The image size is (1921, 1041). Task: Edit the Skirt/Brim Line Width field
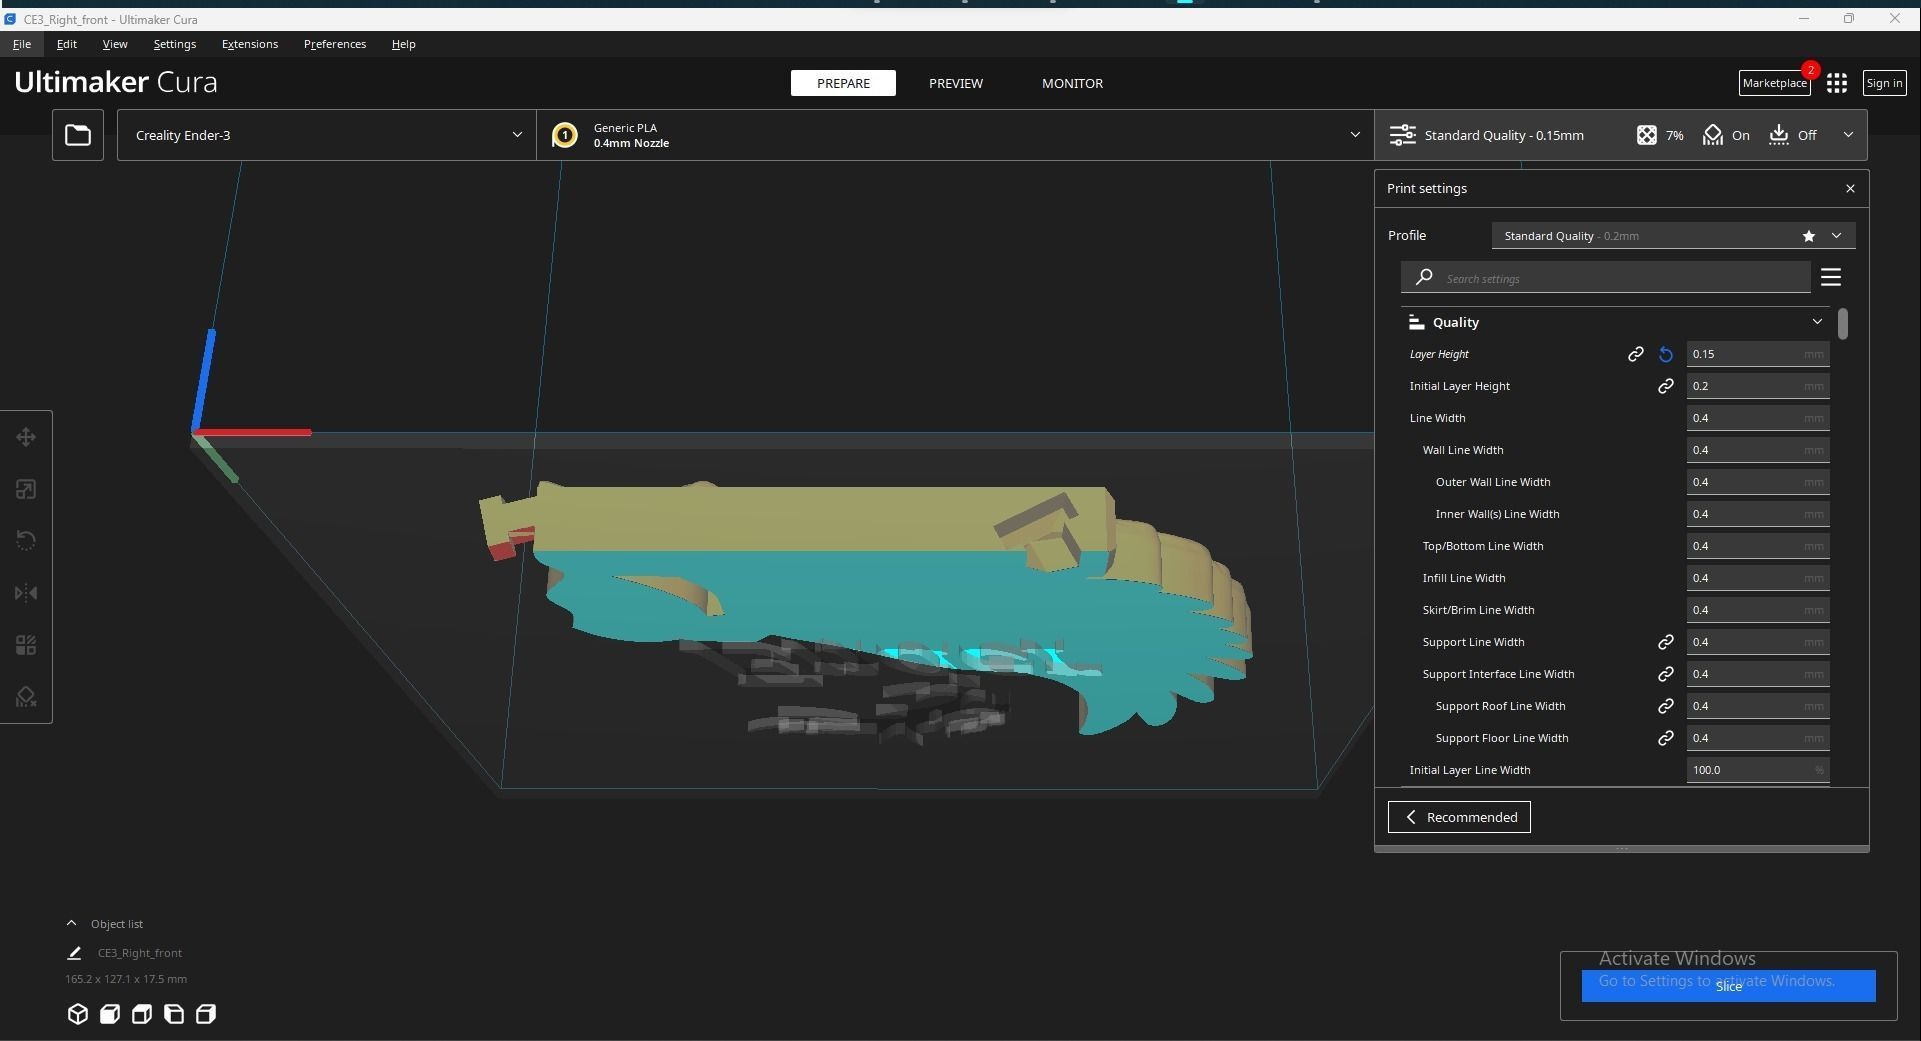(x=1758, y=610)
